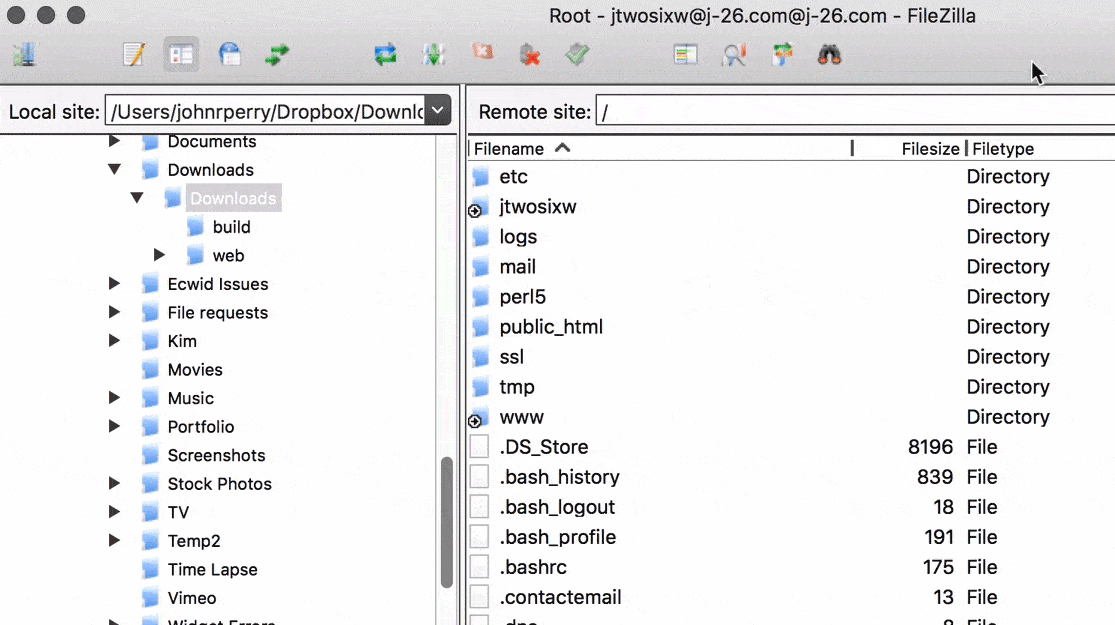Screen dimensions: 1115x625
Task: Sort by the Filename column header
Action: coord(660,149)
